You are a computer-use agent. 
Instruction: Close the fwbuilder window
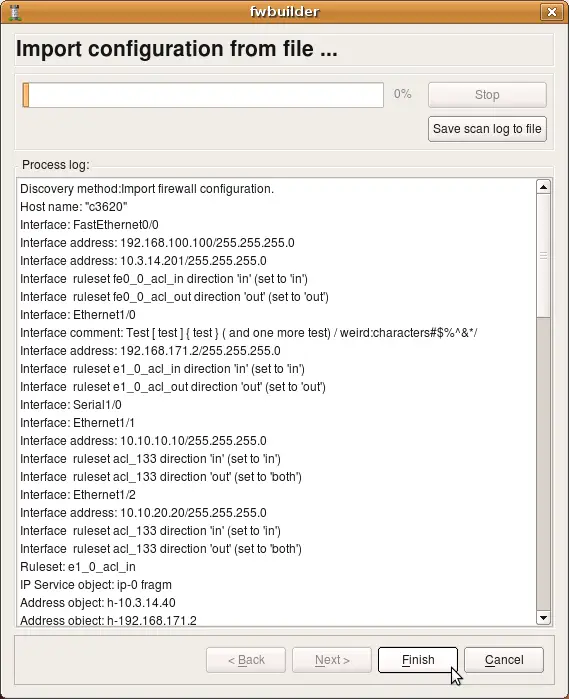(x=551, y=12)
